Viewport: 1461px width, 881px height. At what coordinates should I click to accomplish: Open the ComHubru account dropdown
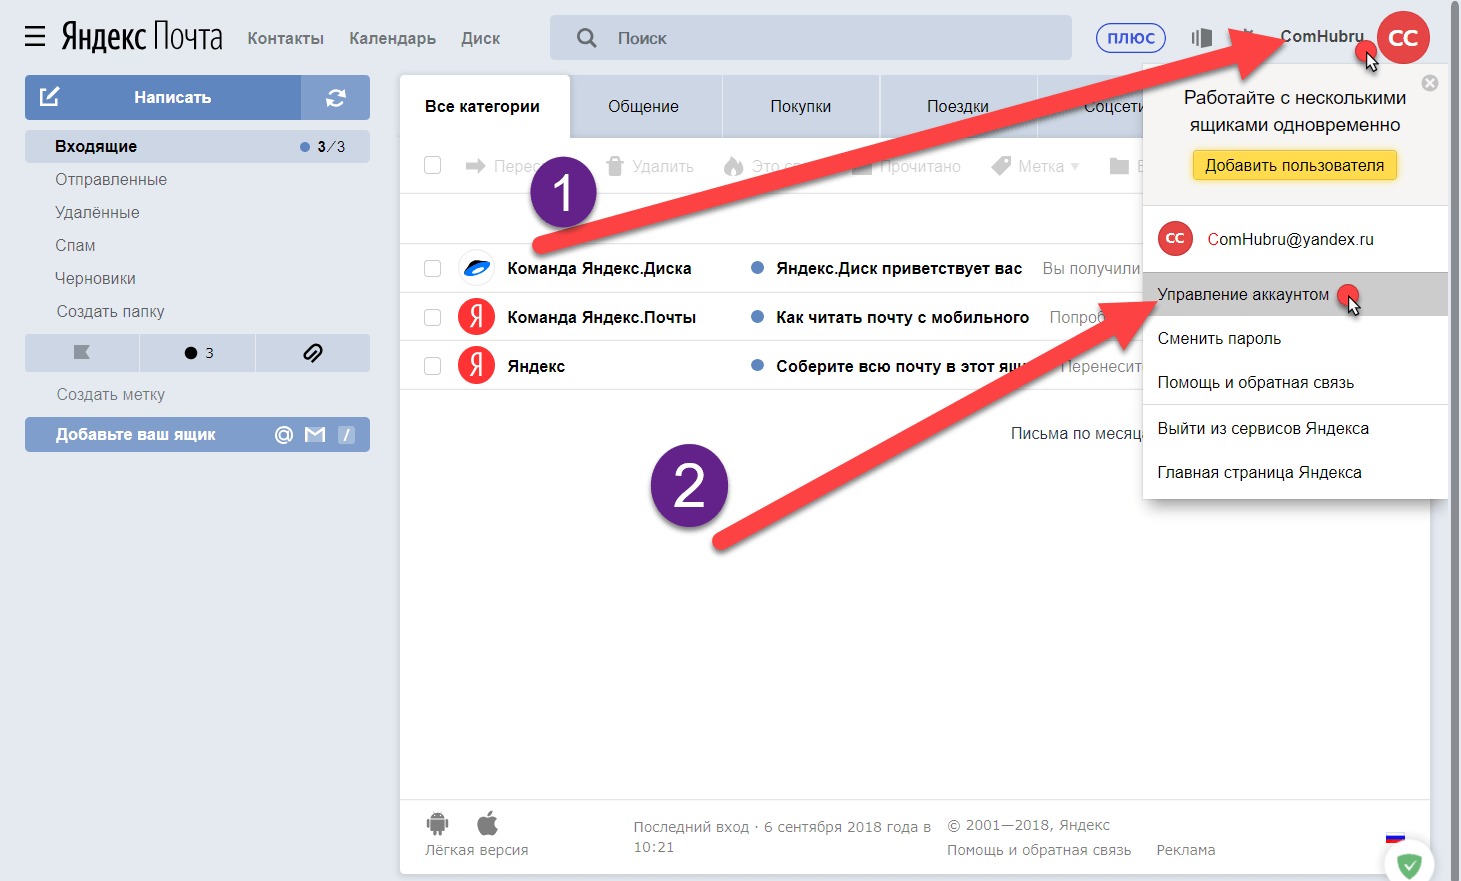pyautogui.click(x=1322, y=37)
